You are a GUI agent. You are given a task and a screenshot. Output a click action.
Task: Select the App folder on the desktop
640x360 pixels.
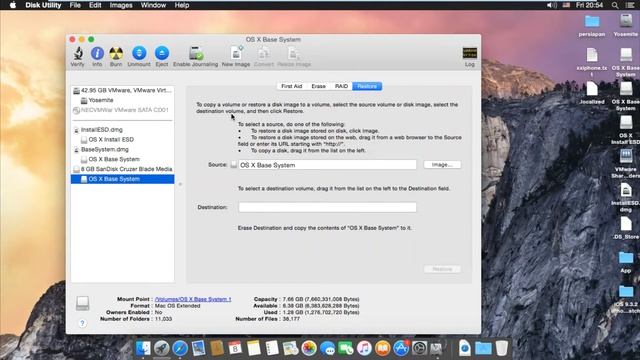625,262
